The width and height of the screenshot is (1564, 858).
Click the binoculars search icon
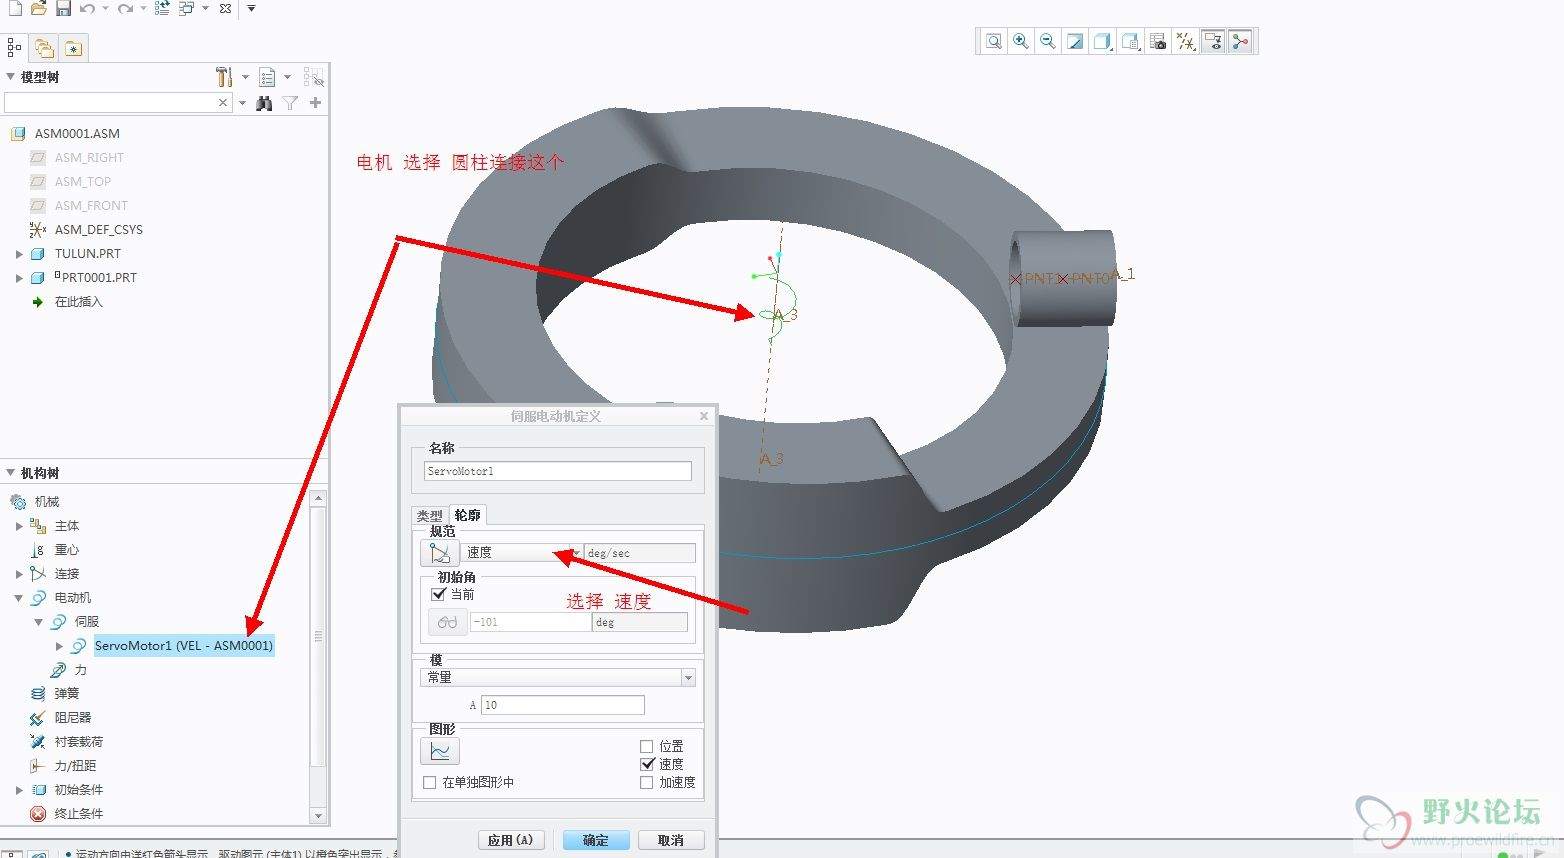pos(264,103)
